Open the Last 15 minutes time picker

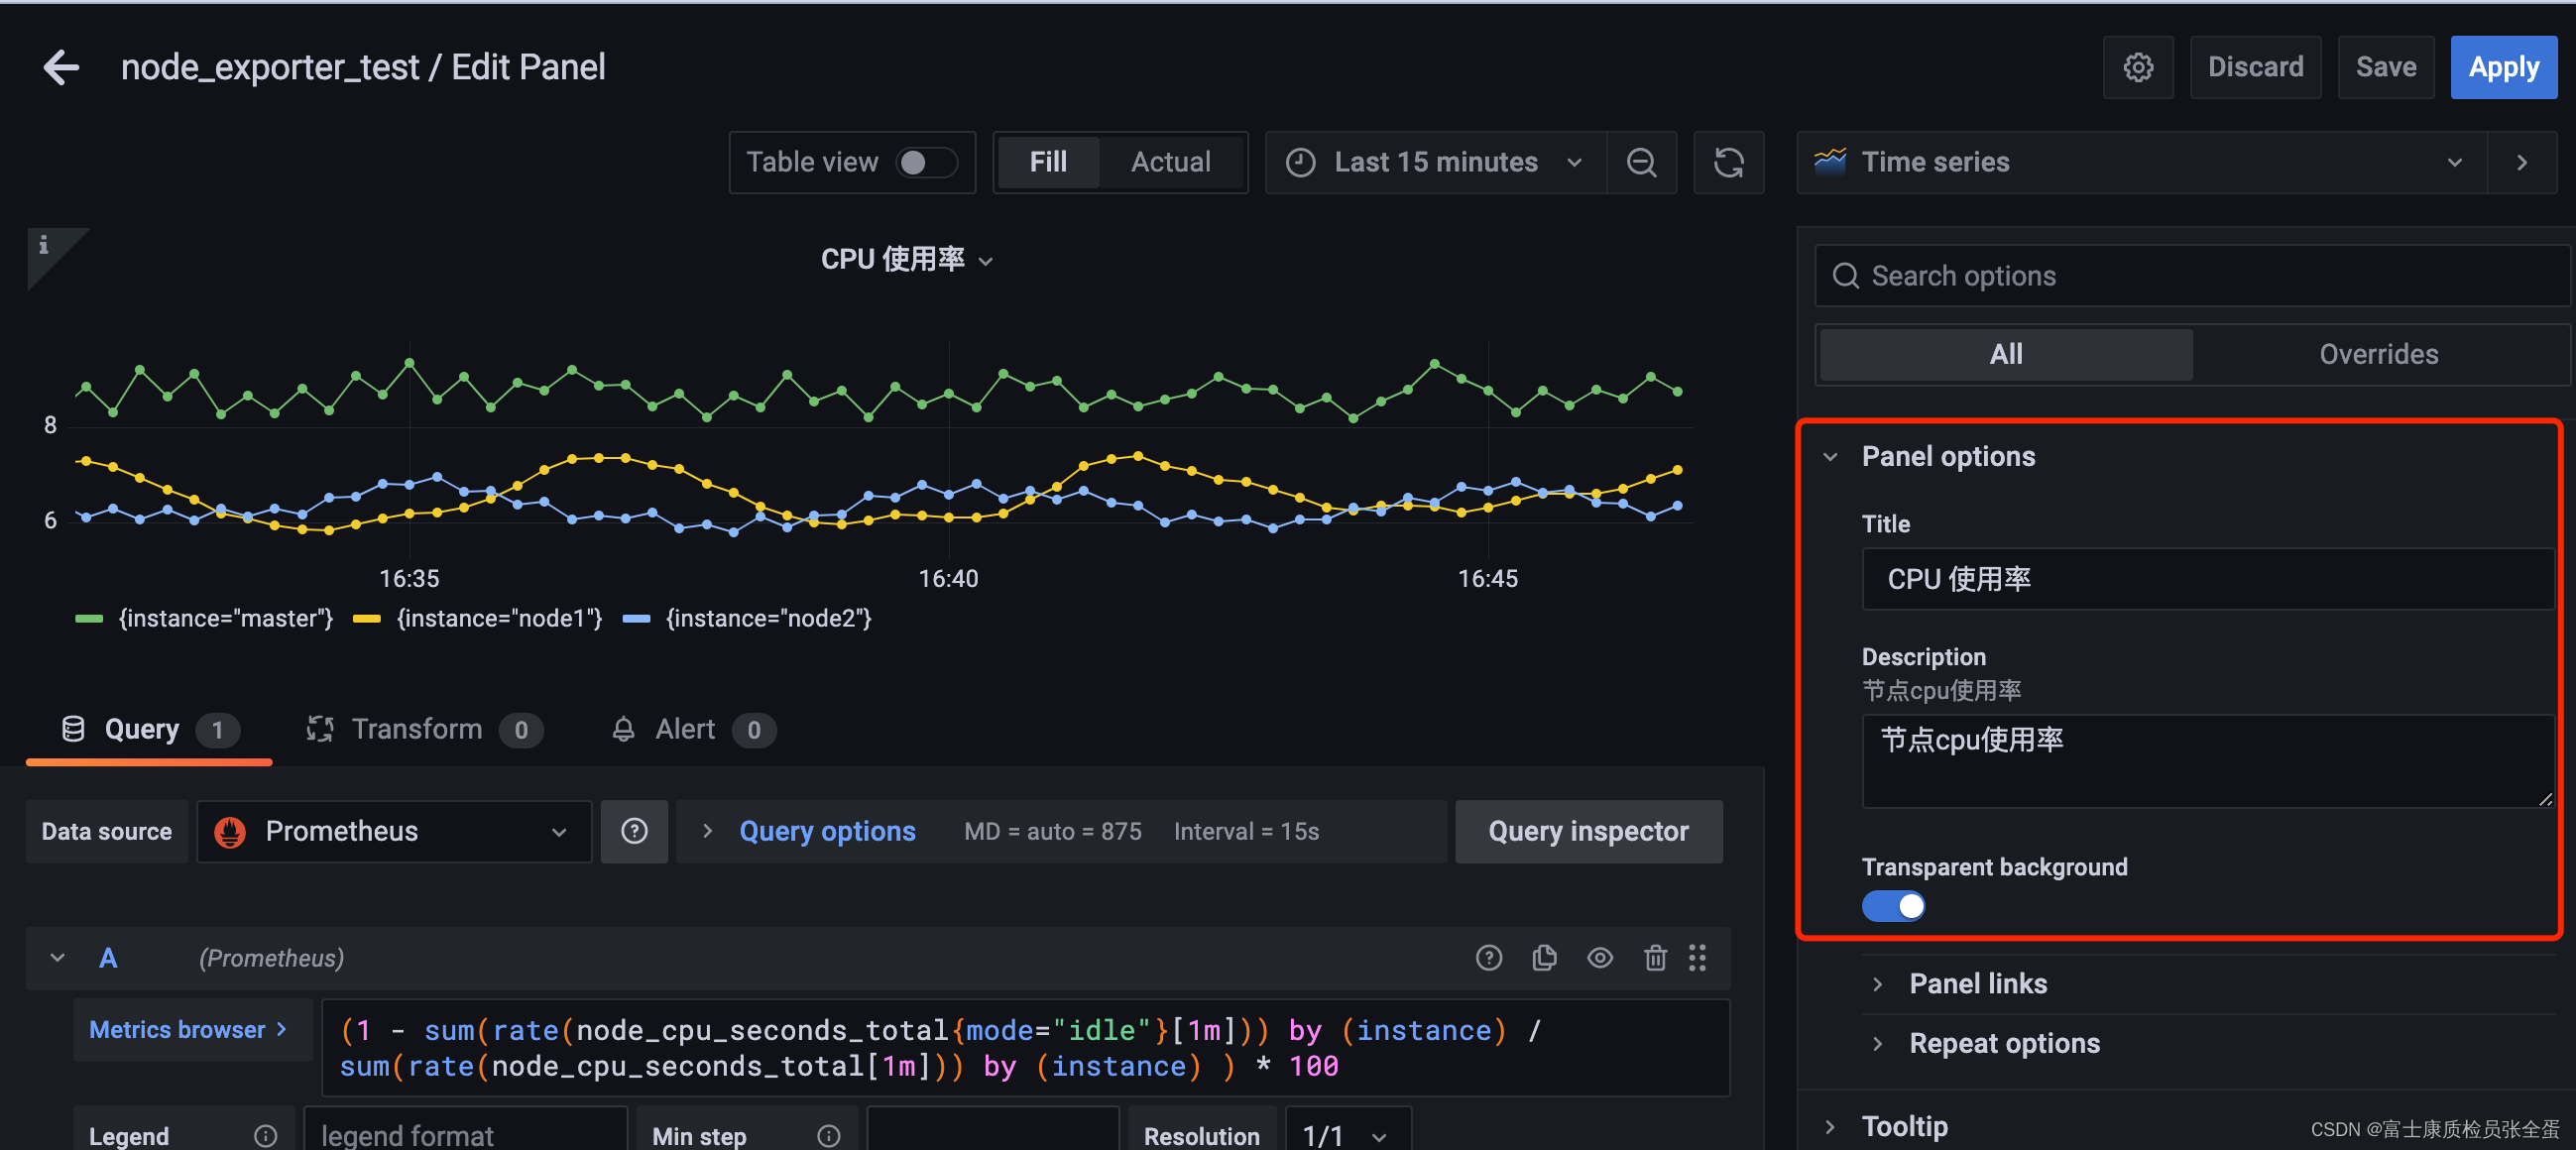pyautogui.click(x=1436, y=162)
